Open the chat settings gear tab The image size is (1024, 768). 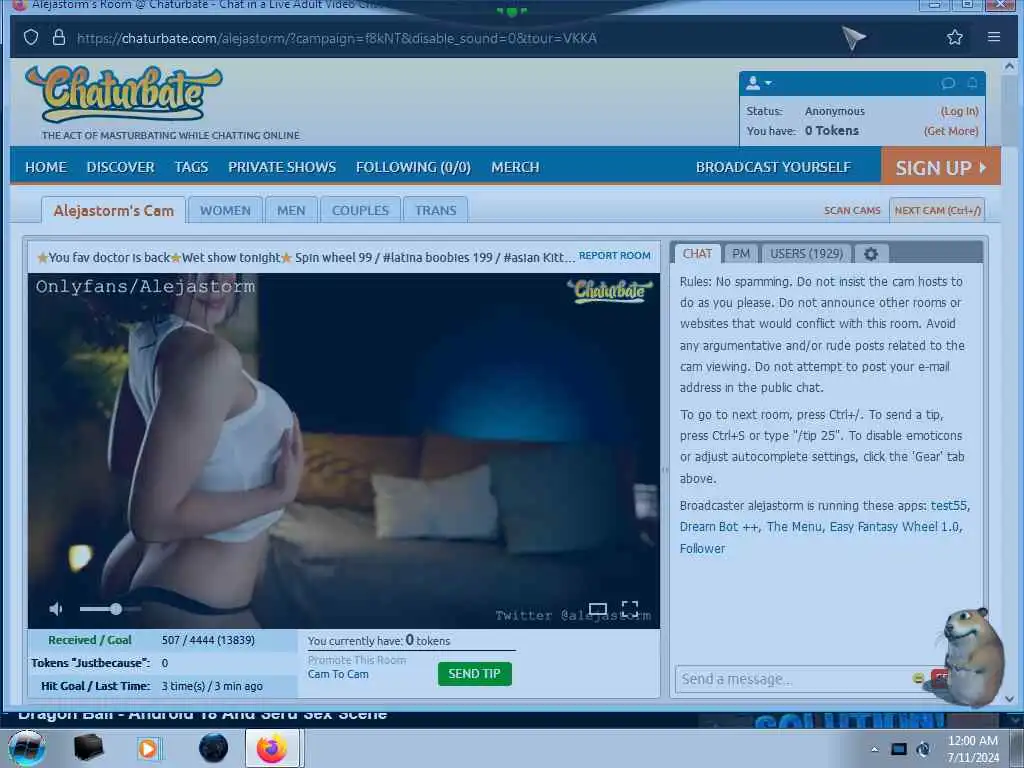[871, 253]
